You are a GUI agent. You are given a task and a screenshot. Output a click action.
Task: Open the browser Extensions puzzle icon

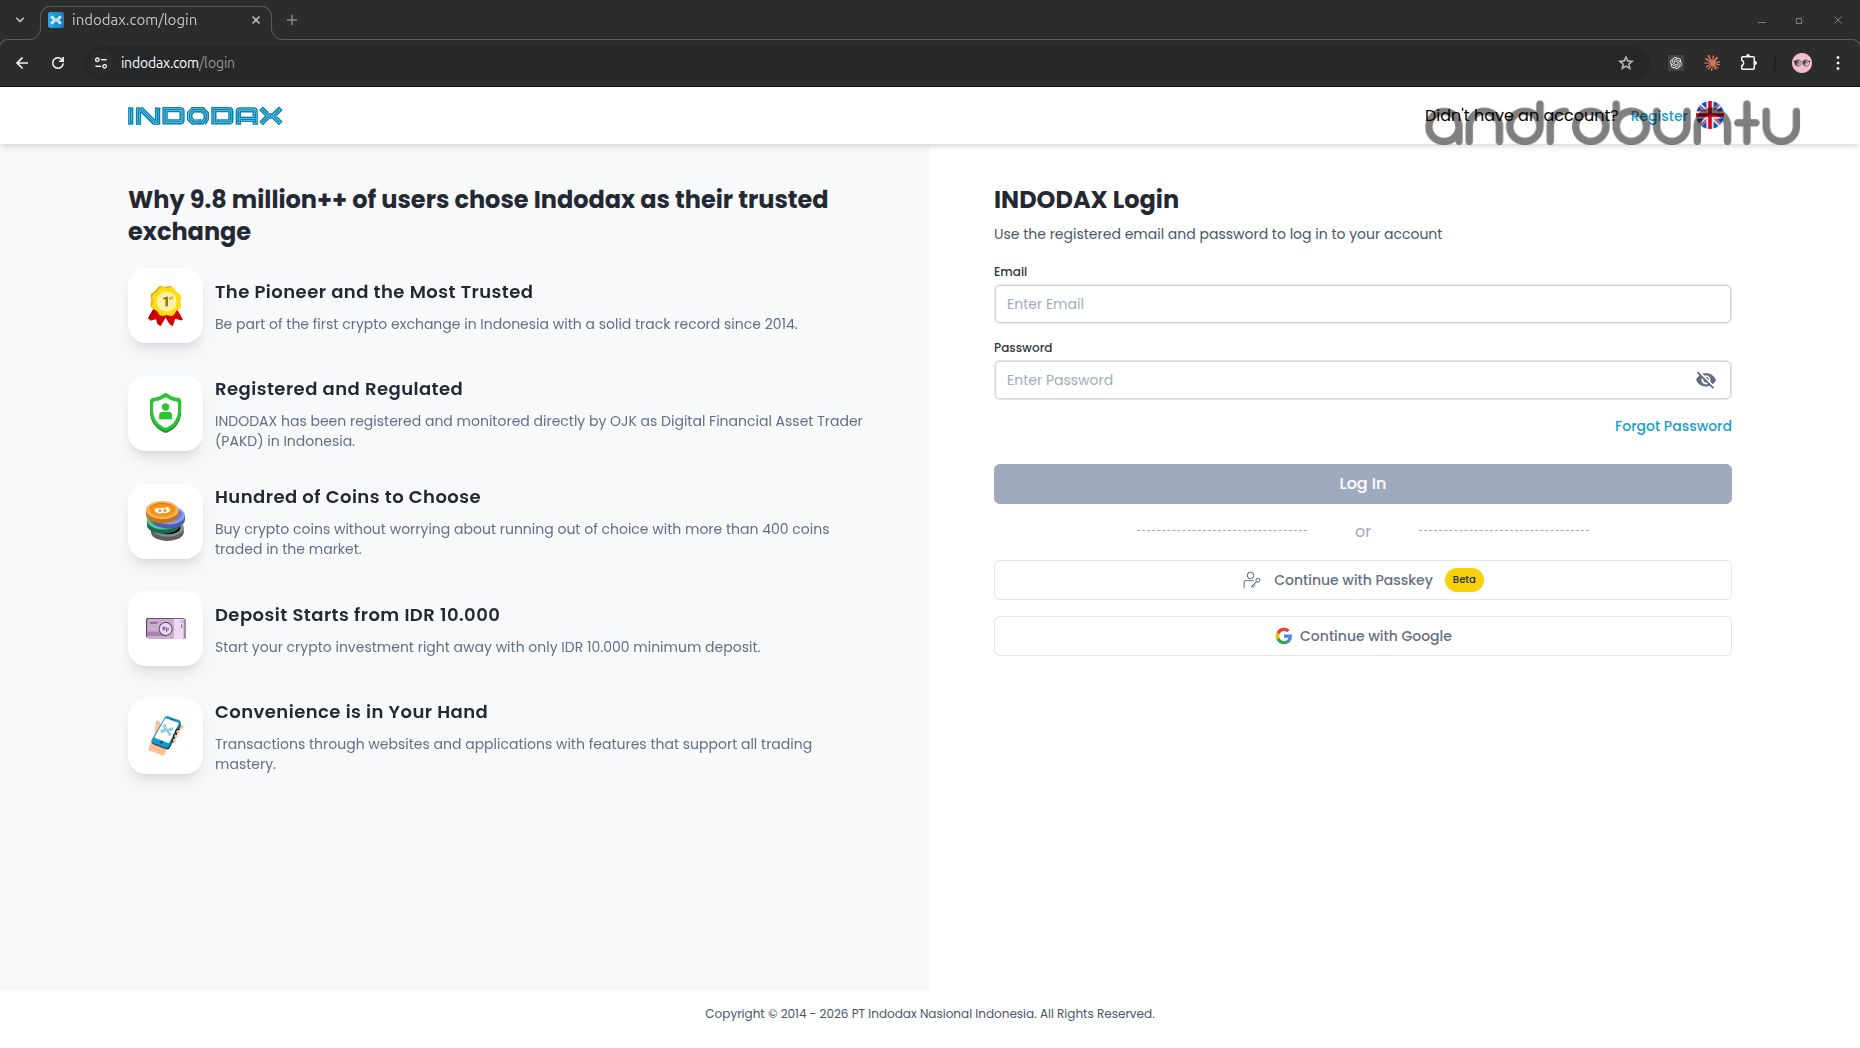pyautogui.click(x=1748, y=63)
